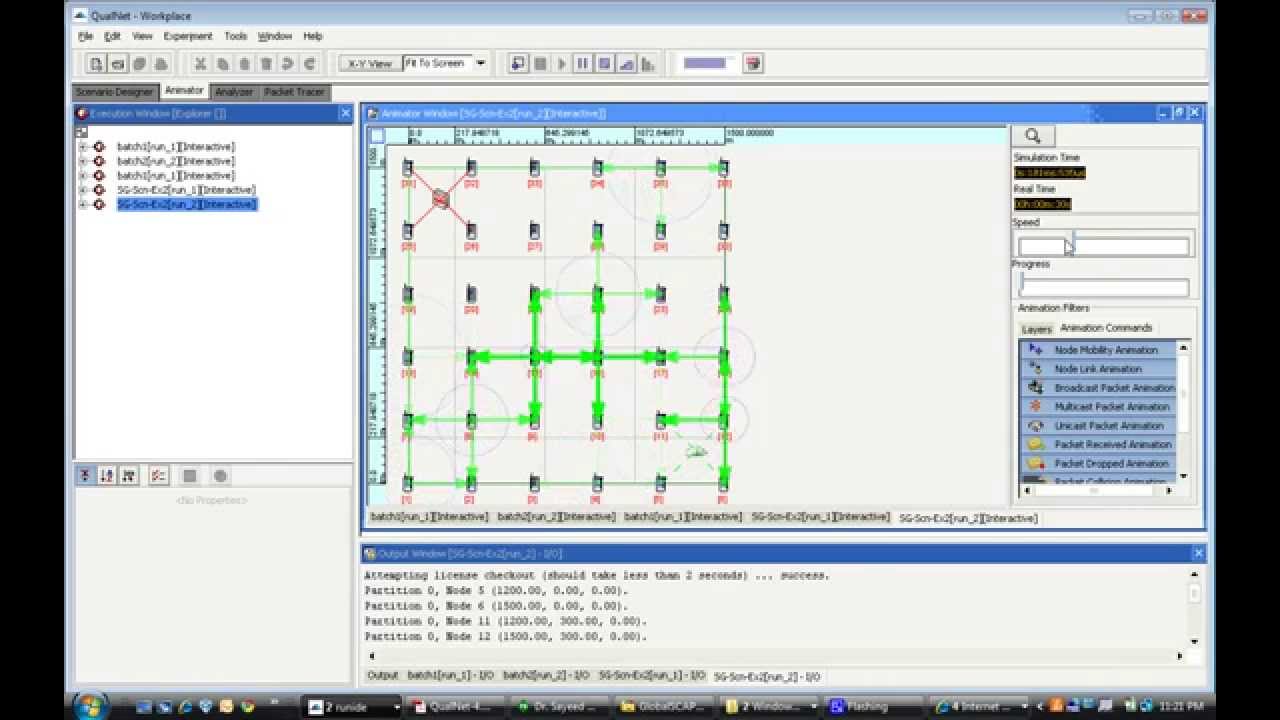The width and height of the screenshot is (1280, 720).
Task: Click the second properties panel sort icon
Action: pyautogui.click(x=107, y=476)
